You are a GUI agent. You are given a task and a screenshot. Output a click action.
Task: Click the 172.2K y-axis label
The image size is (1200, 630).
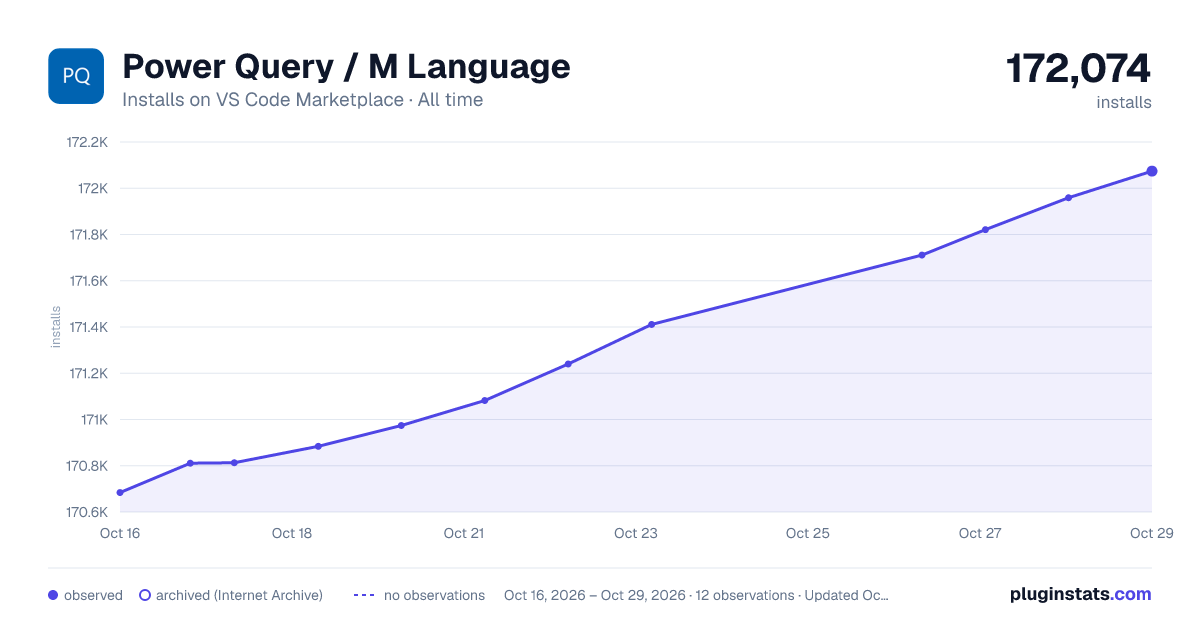(x=87, y=142)
